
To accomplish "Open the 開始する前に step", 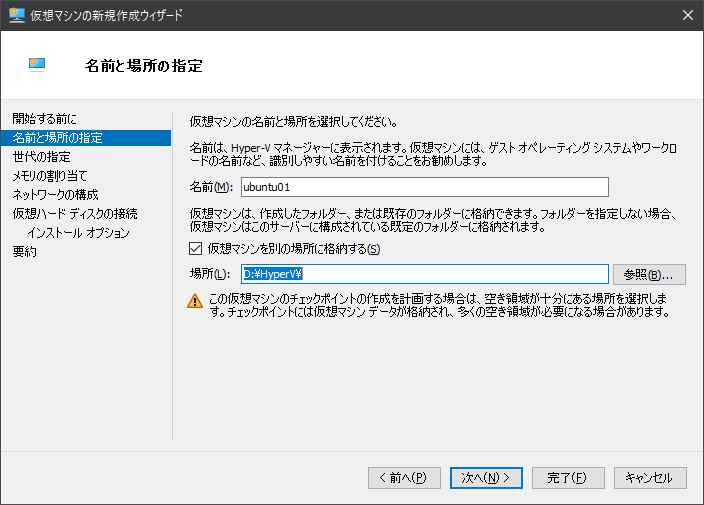I will [44, 119].
